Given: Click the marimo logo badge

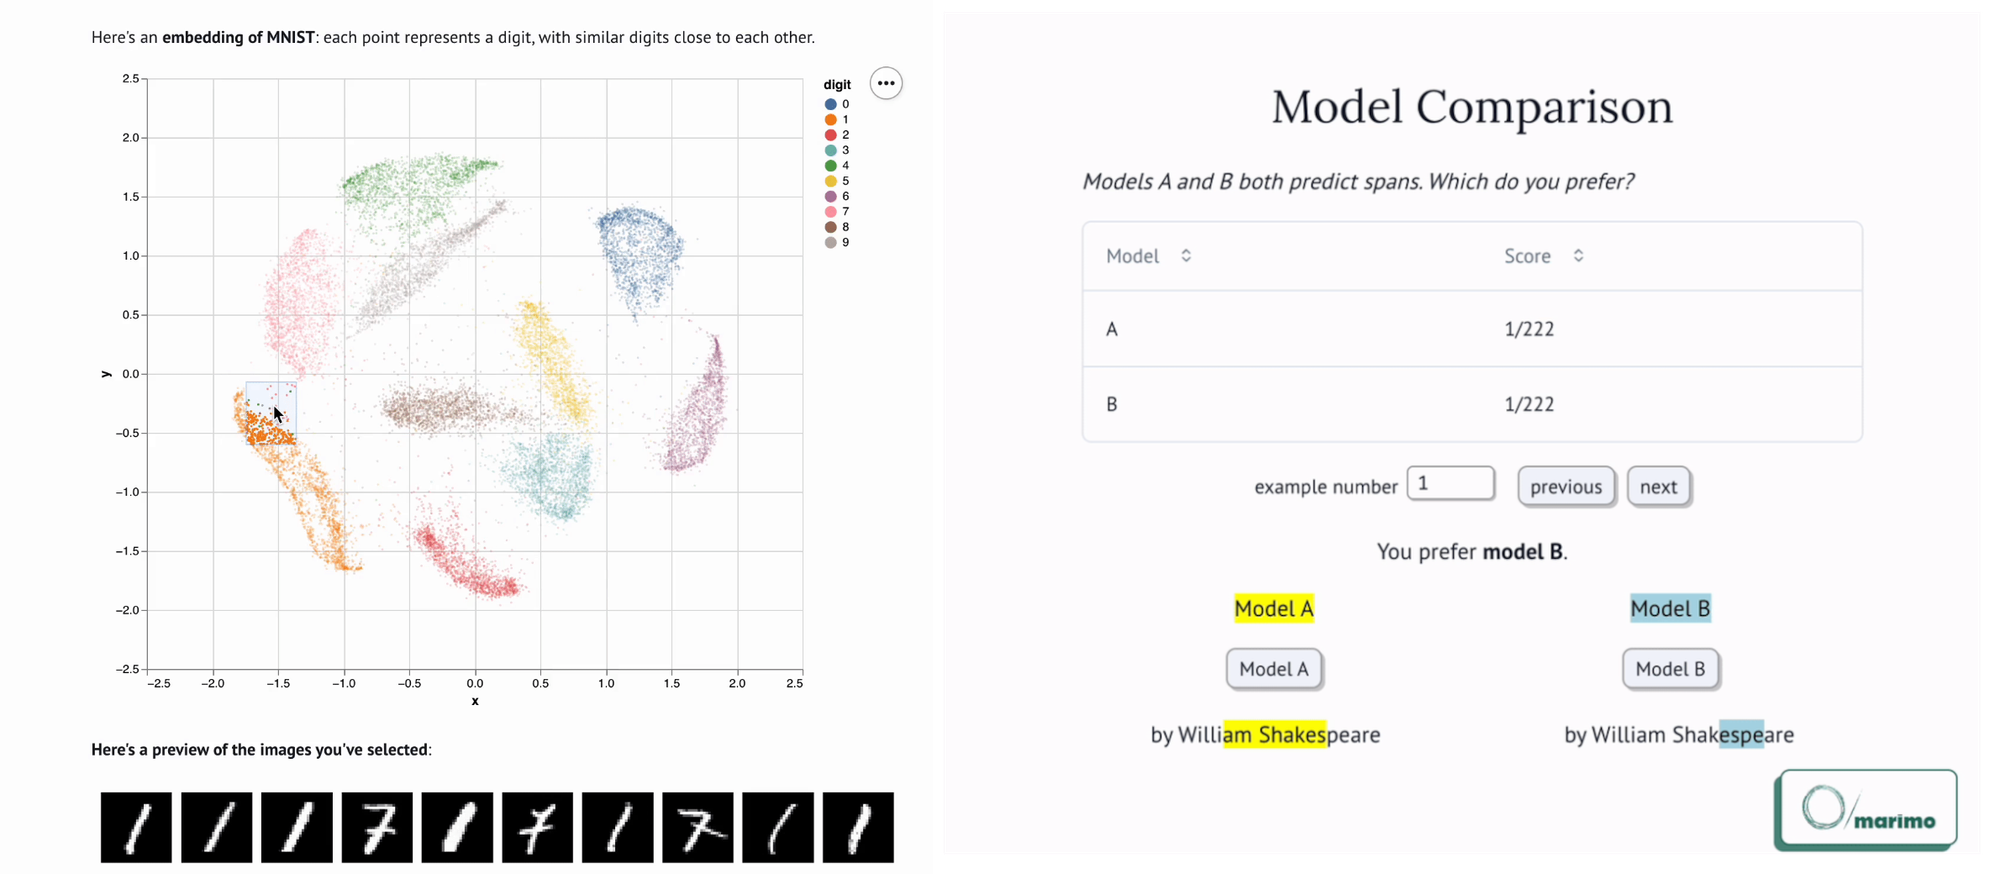Looking at the screenshot, I should [1866, 810].
